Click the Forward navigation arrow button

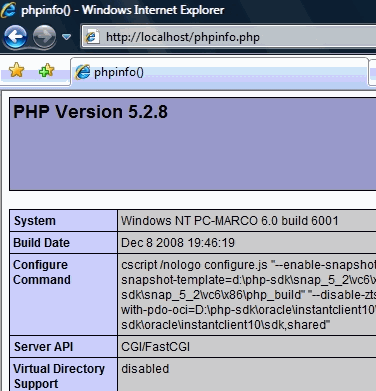click(x=44, y=37)
